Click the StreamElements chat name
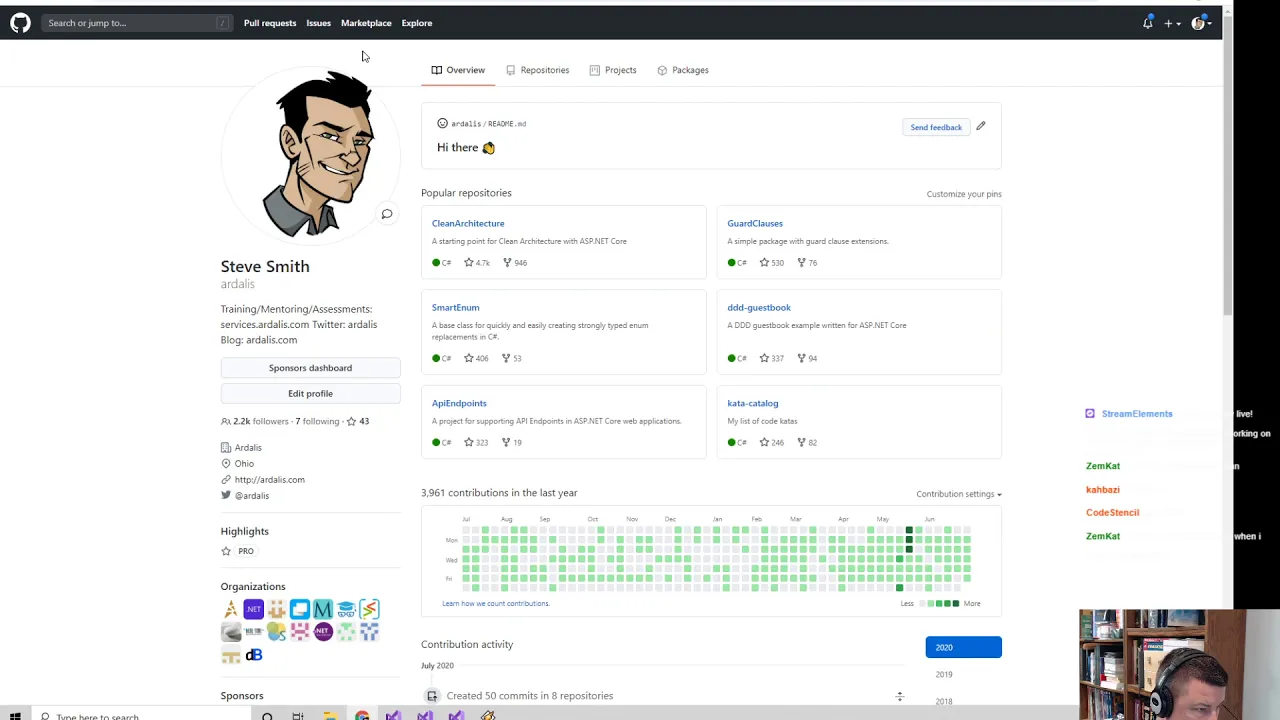Image resolution: width=1280 pixels, height=720 pixels. click(x=1137, y=414)
